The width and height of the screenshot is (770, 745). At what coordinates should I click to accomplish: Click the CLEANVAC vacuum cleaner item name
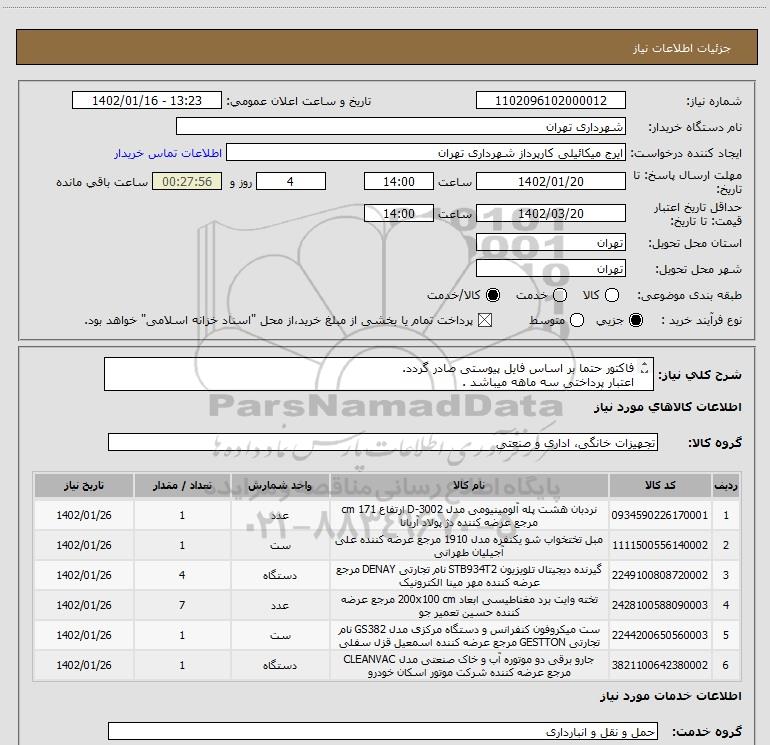469,665
